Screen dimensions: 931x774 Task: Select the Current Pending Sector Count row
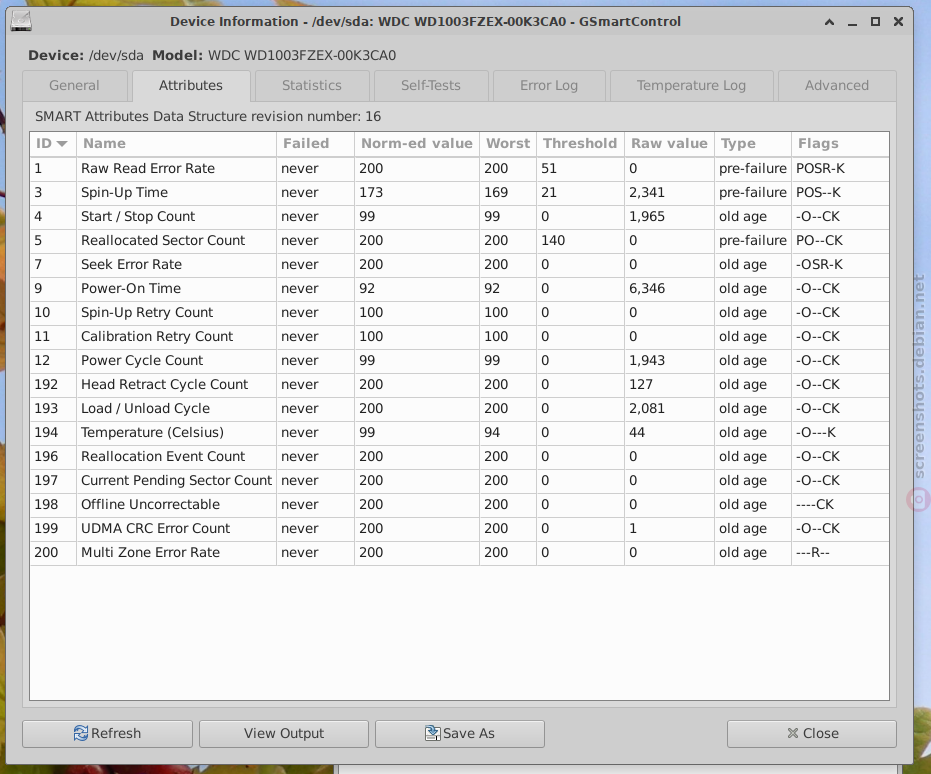pos(460,481)
